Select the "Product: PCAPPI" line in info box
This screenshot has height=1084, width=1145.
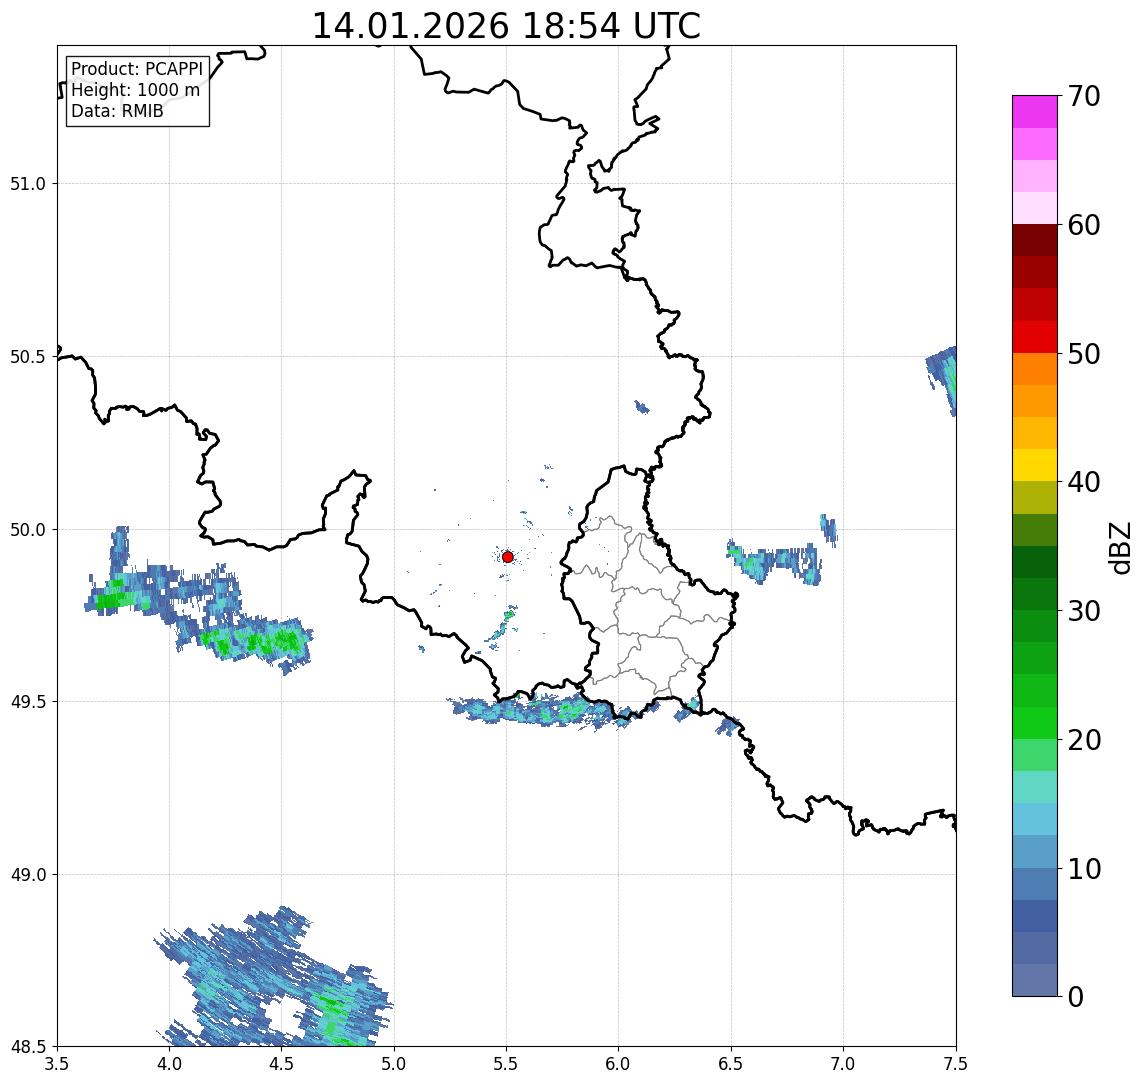pyautogui.click(x=137, y=69)
